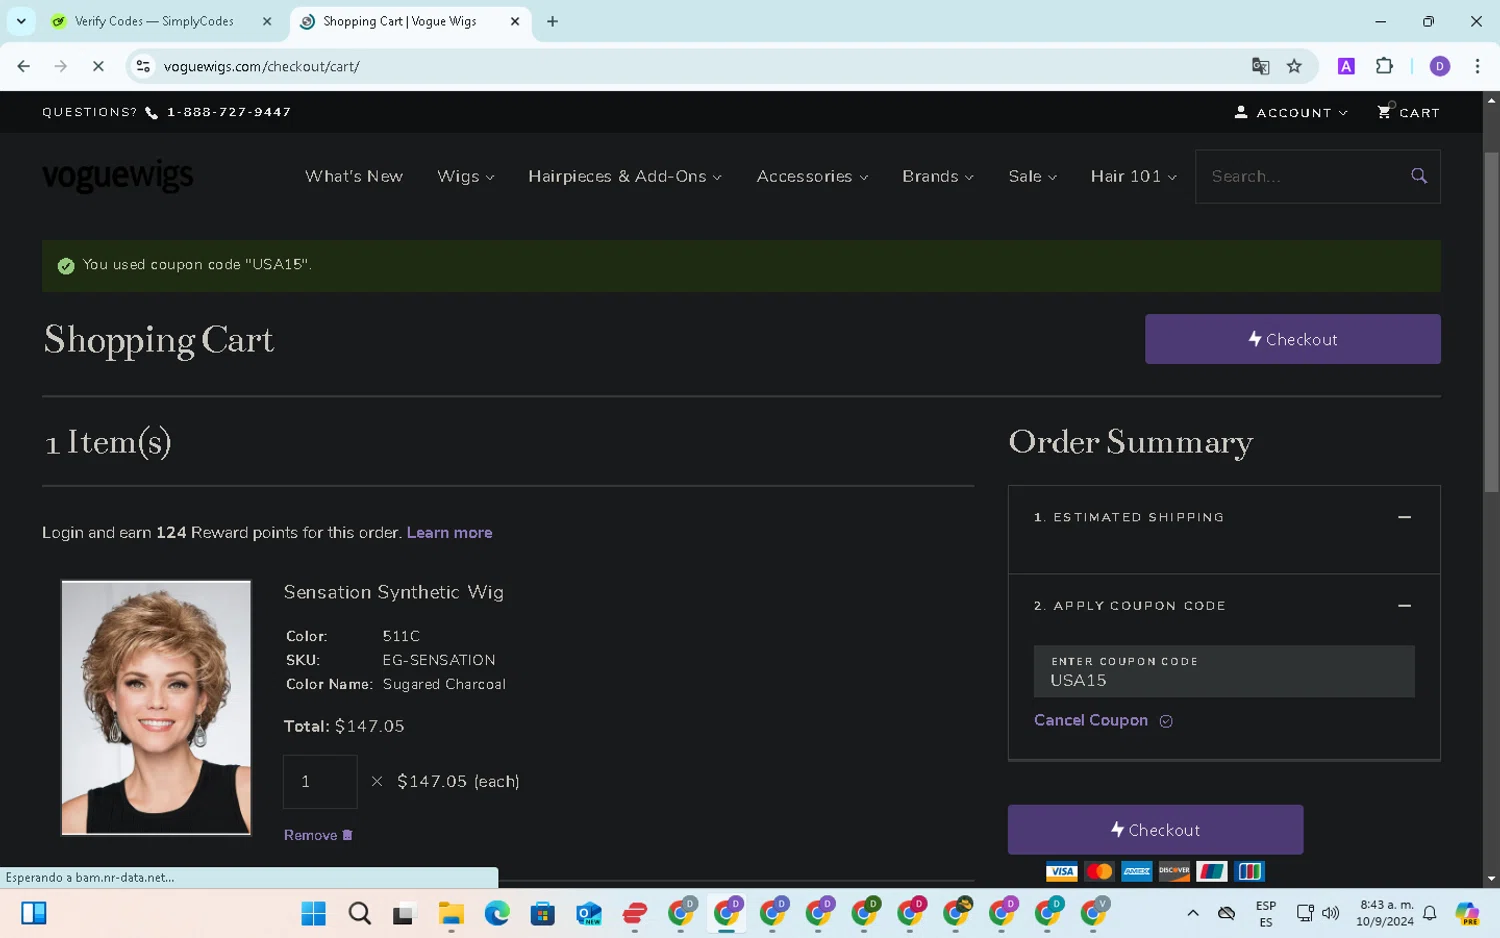Click the site information icon in address bar
The width and height of the screenshot is (1500, 938).
point(143,66)
